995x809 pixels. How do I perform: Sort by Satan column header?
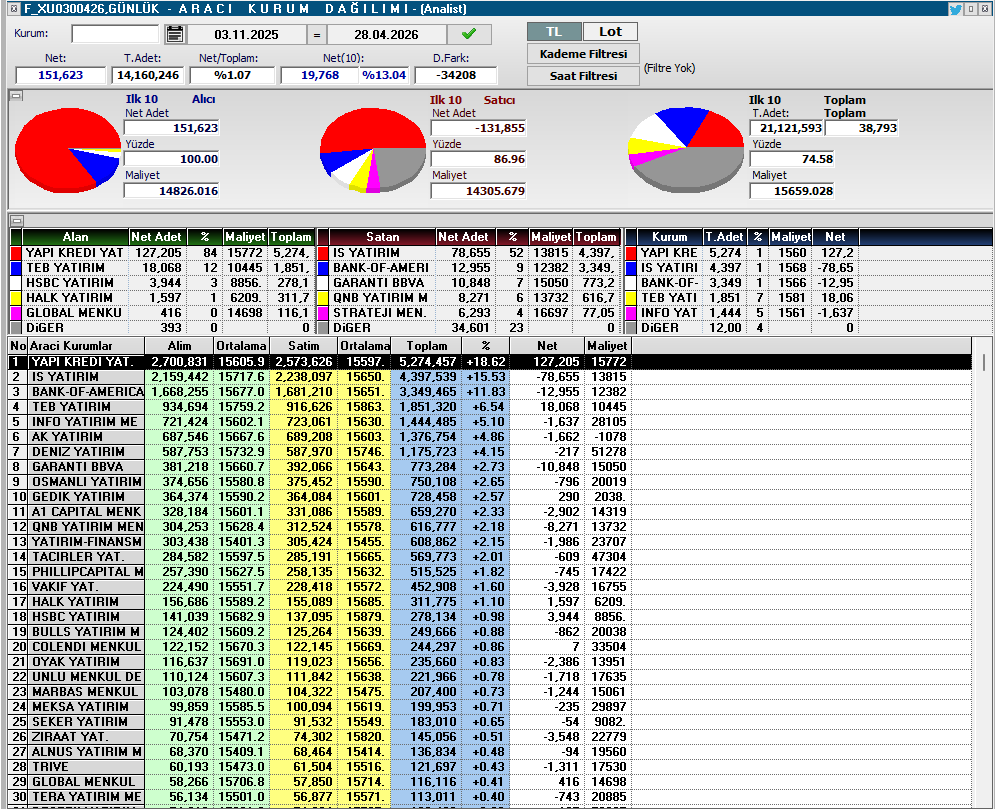pos(383,237)
